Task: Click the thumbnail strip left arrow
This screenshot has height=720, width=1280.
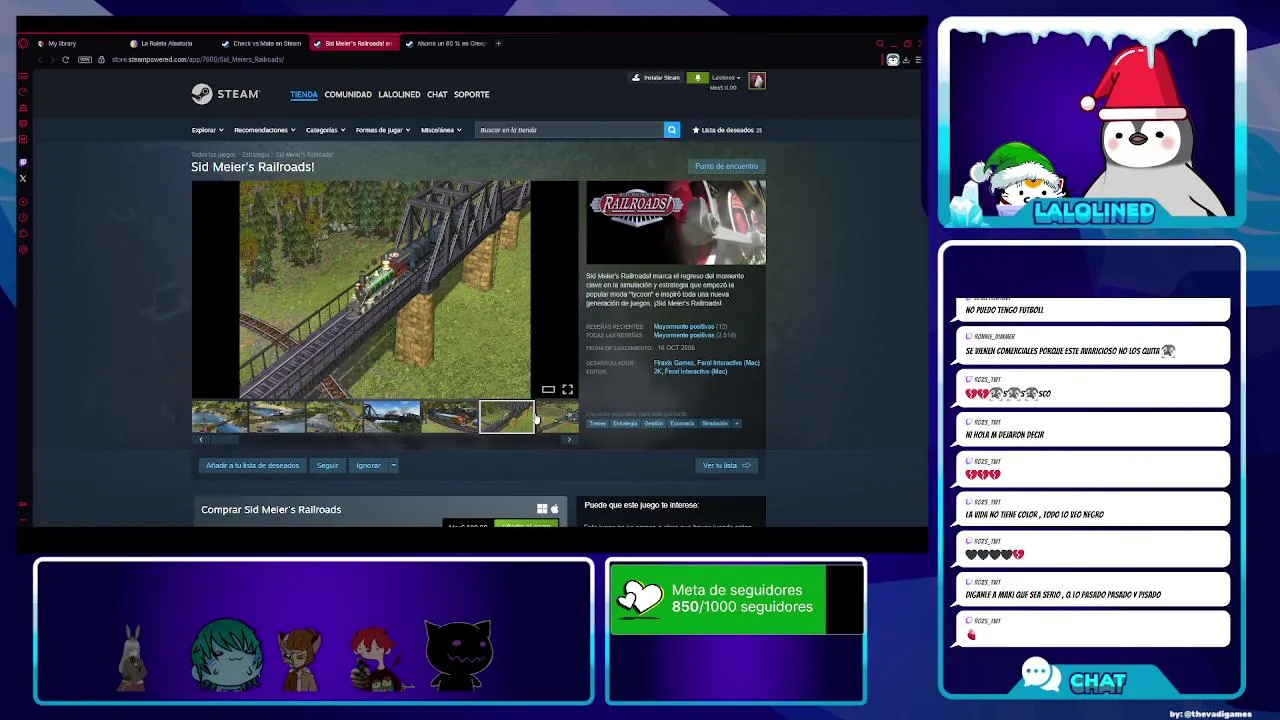Action: 201,439
